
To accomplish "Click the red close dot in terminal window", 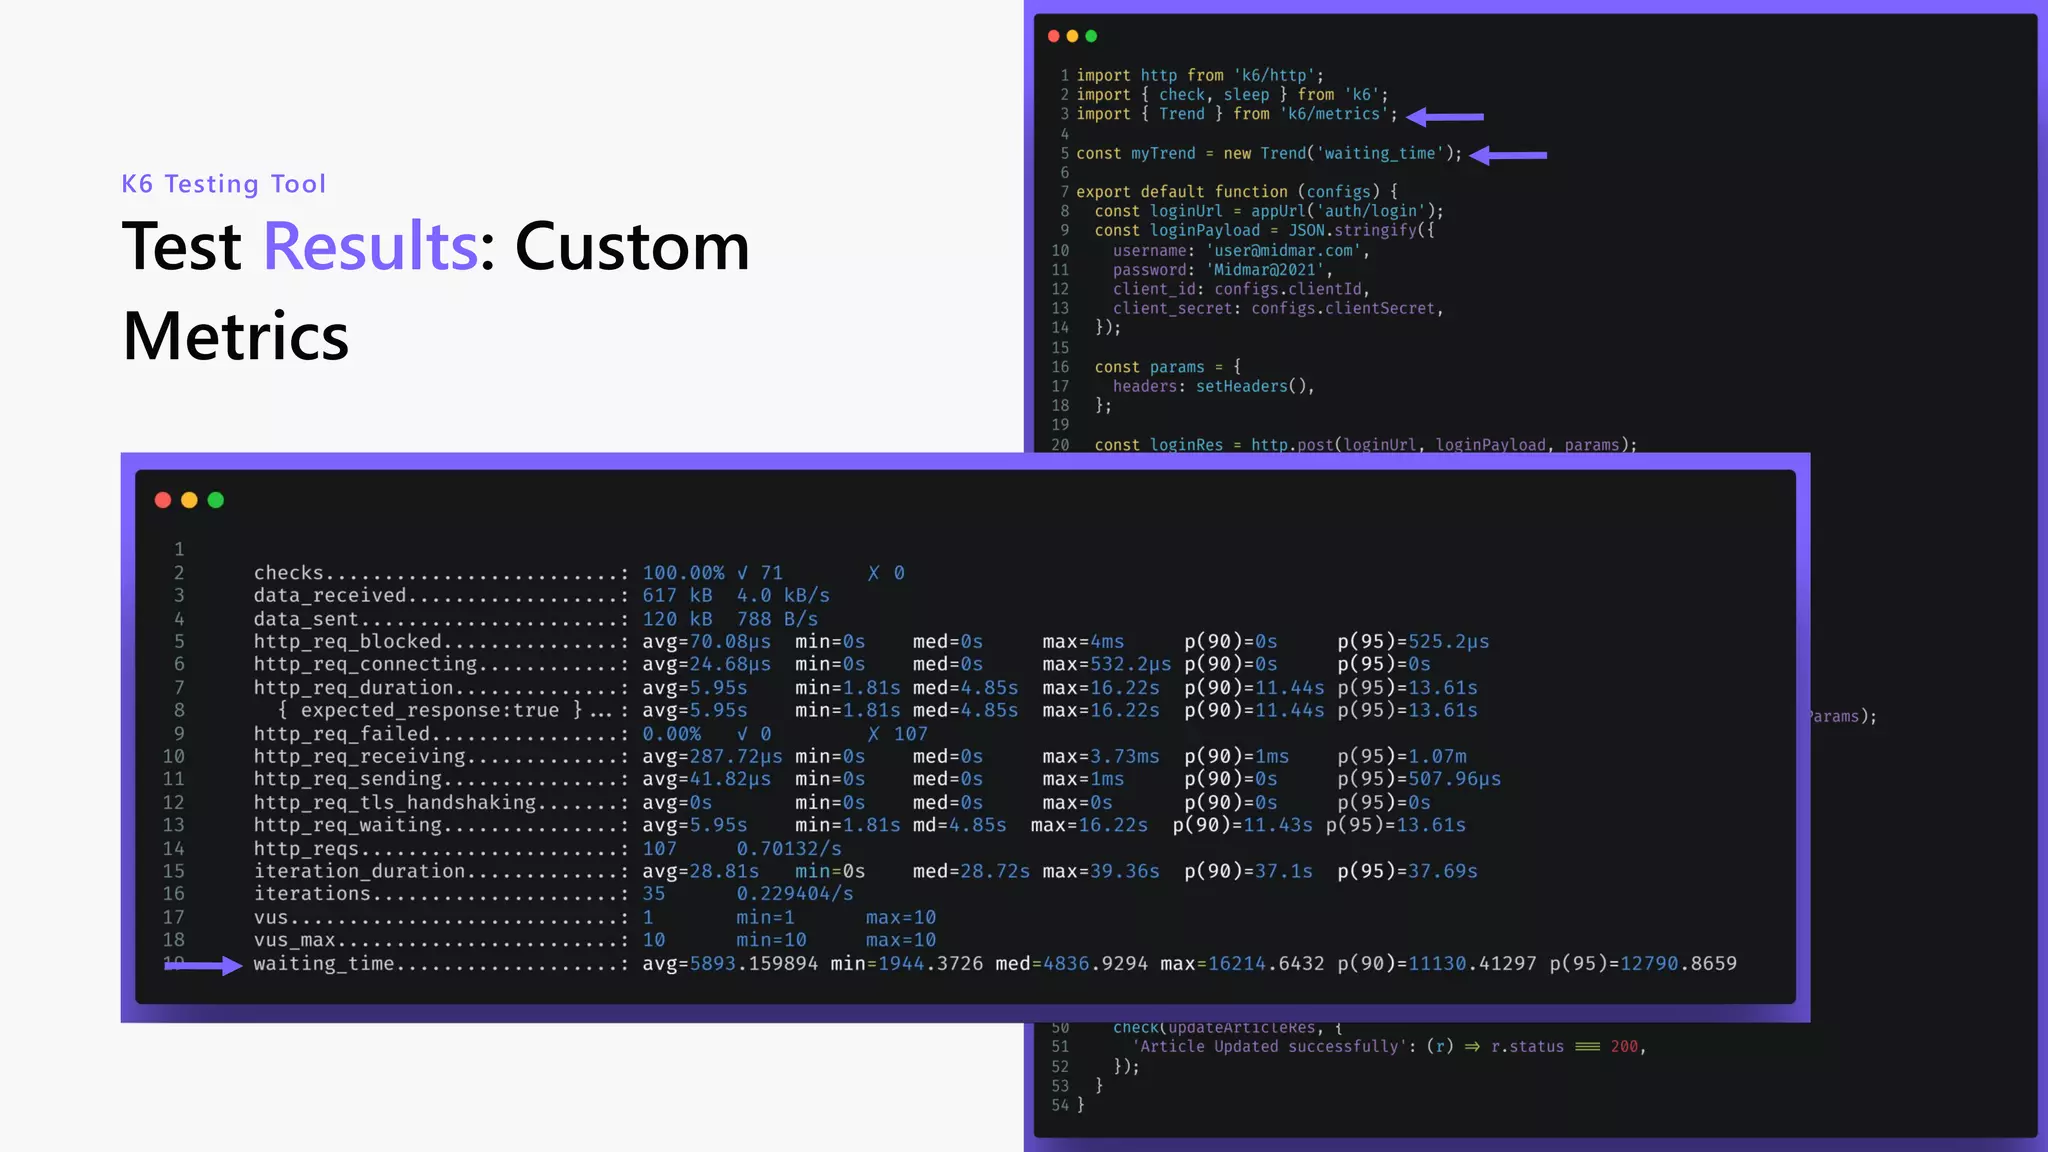I will click(x=163, y=500).
